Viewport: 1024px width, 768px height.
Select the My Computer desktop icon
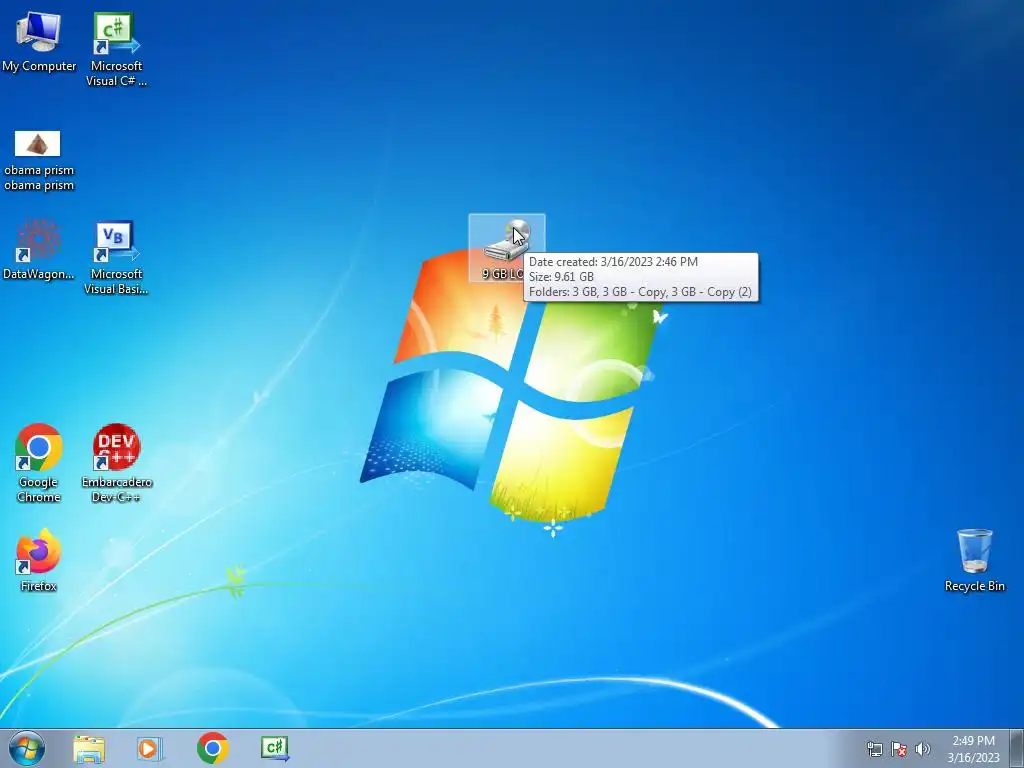click(x=39, y=41)
